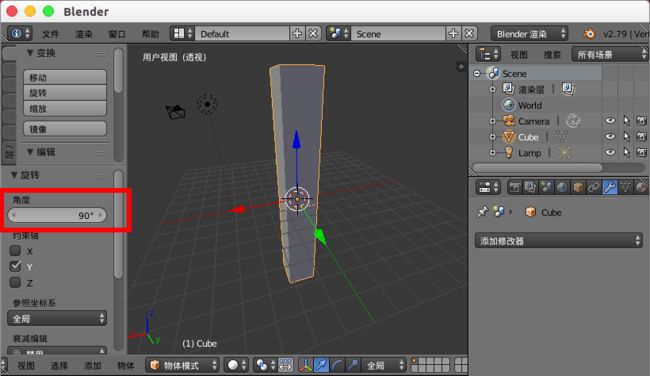Click the Blender logo icon

point(589,34)
